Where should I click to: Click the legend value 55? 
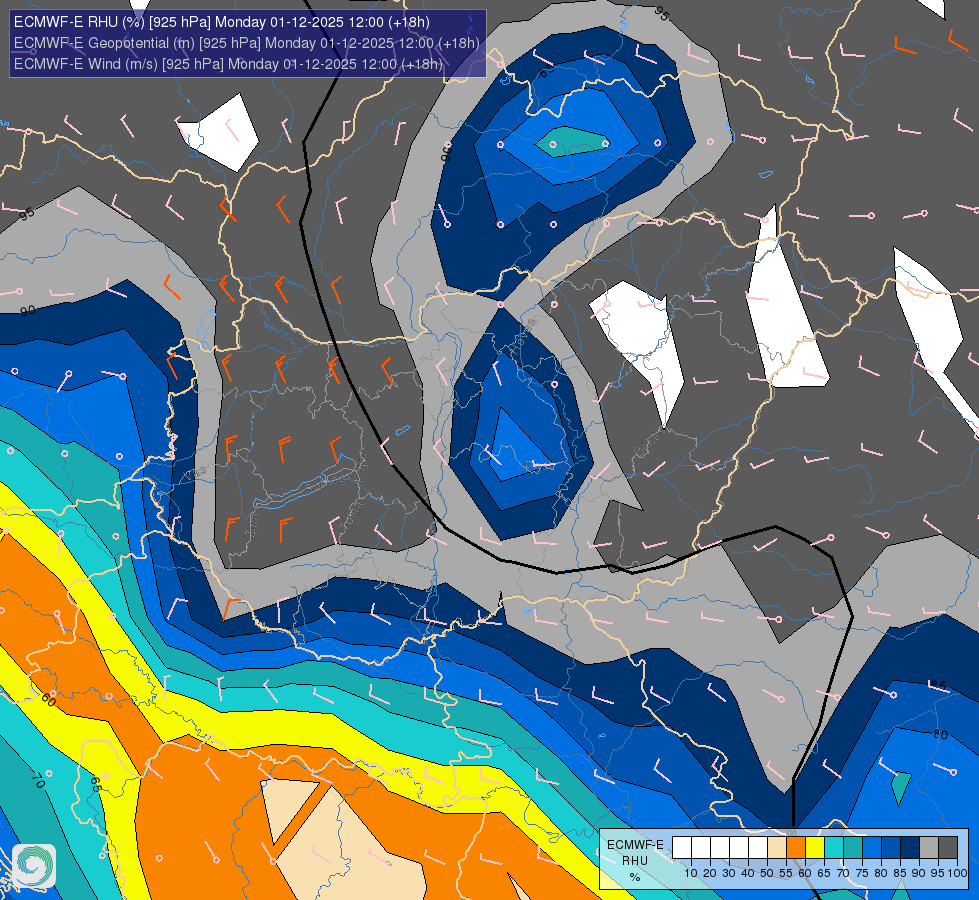coord(786,873)
